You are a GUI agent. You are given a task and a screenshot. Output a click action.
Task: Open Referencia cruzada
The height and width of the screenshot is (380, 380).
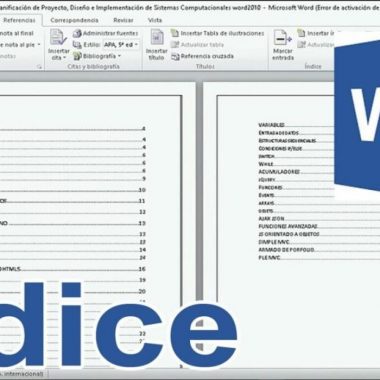click(202, 56)
